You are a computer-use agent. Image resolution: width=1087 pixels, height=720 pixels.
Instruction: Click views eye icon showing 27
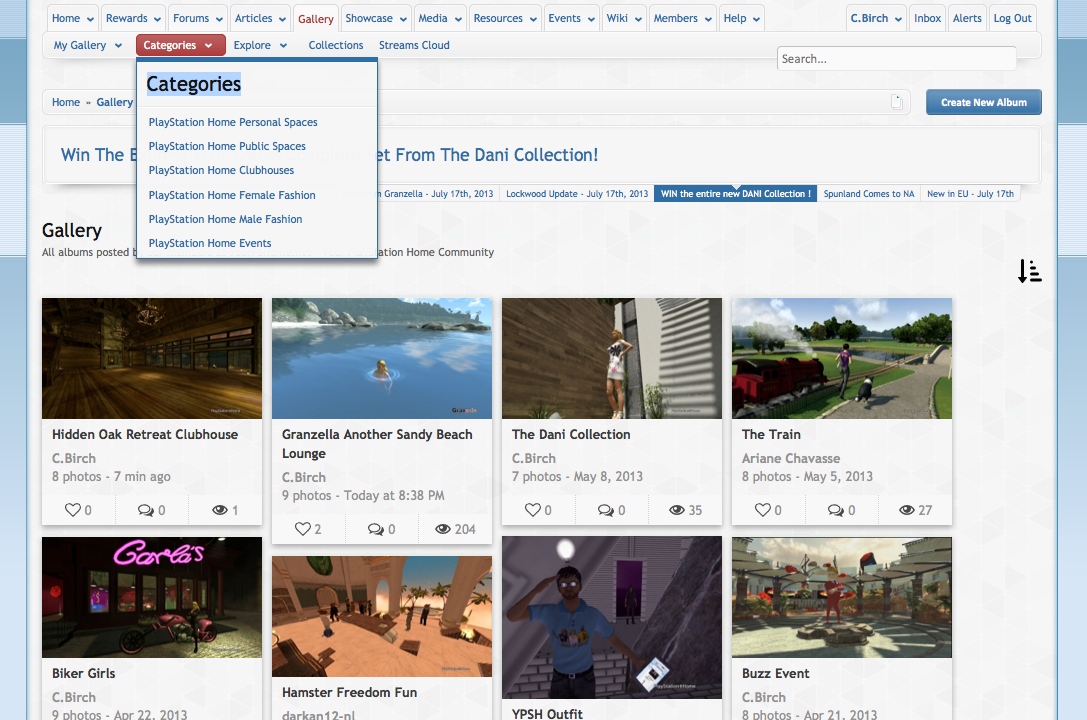pos(907,510)
